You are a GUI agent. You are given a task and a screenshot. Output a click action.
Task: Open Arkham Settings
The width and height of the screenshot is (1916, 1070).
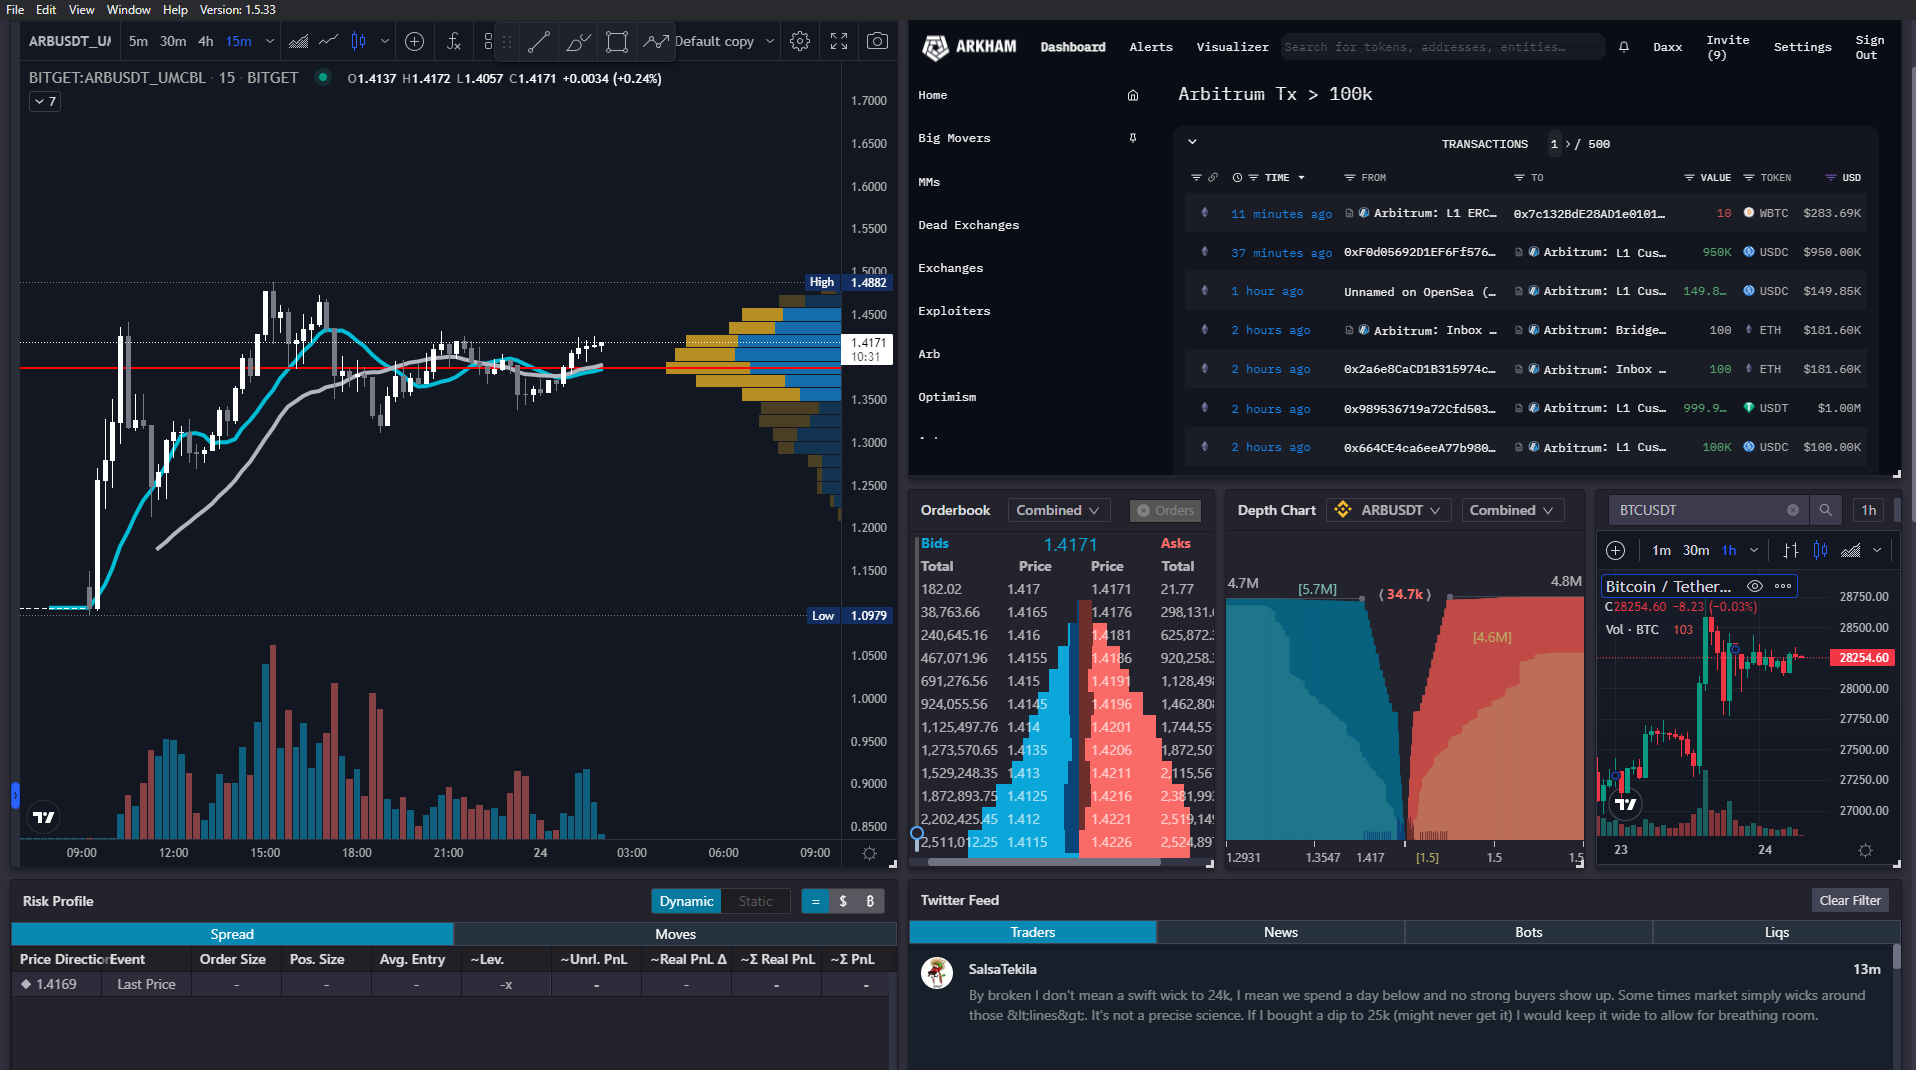tap(1802, 47)
